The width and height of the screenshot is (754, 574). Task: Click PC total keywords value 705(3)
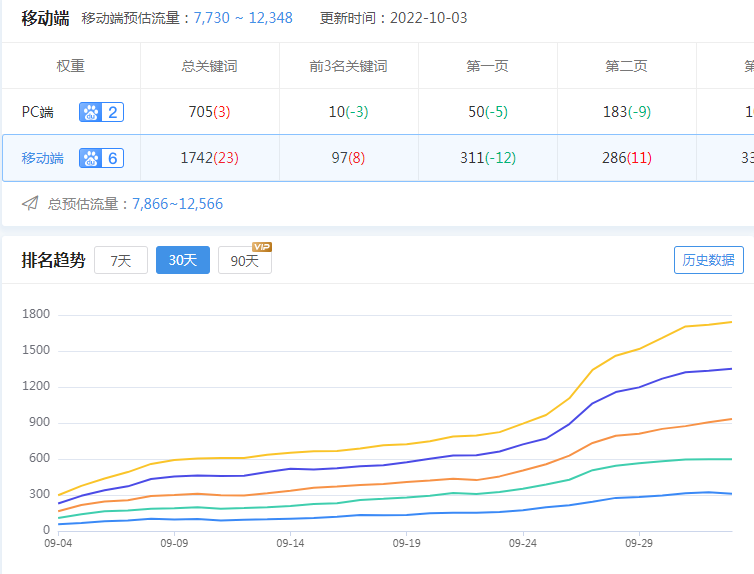click(x=210, y=112)
